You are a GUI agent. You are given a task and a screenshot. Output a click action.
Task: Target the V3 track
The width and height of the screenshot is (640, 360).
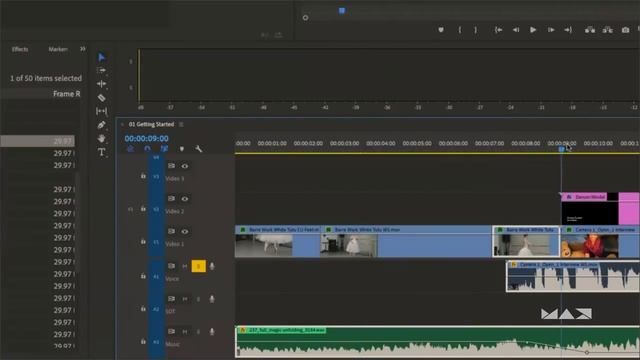point(156,176)
